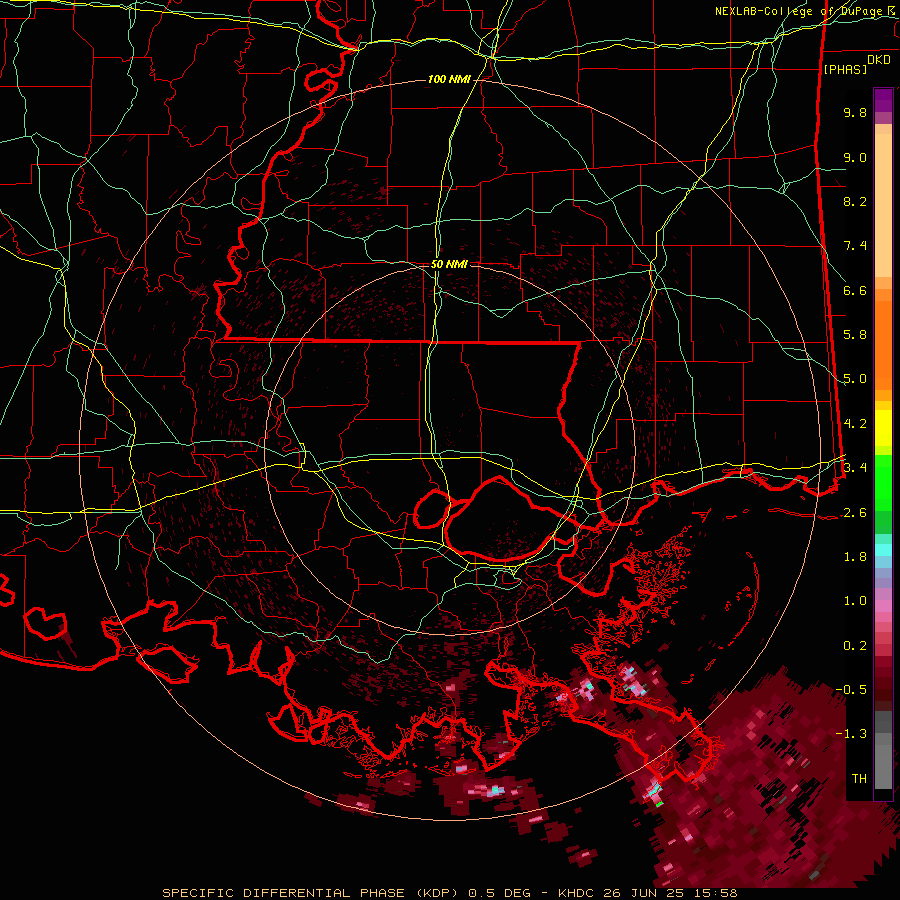The image size is (900, 900).
Task: Click the 8.2 value on the color scale
Action: (855, 201)
